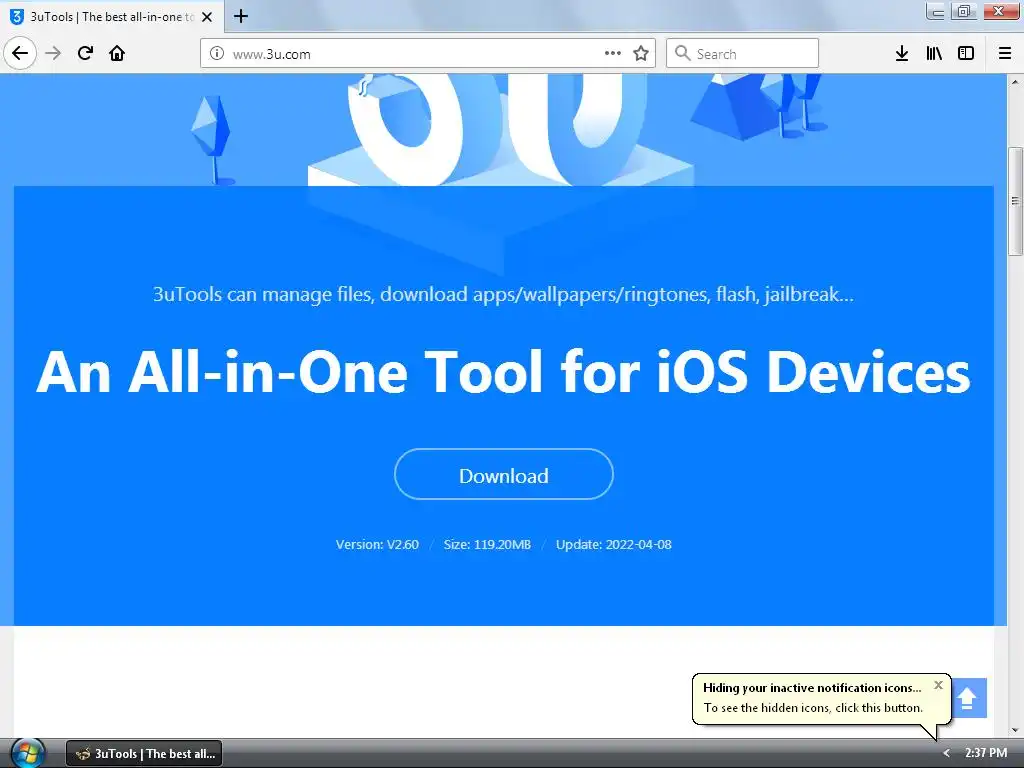Click the scroll-to-top arrow button
The width and height of the screenshot is (1024, 768).
(967, 698)
